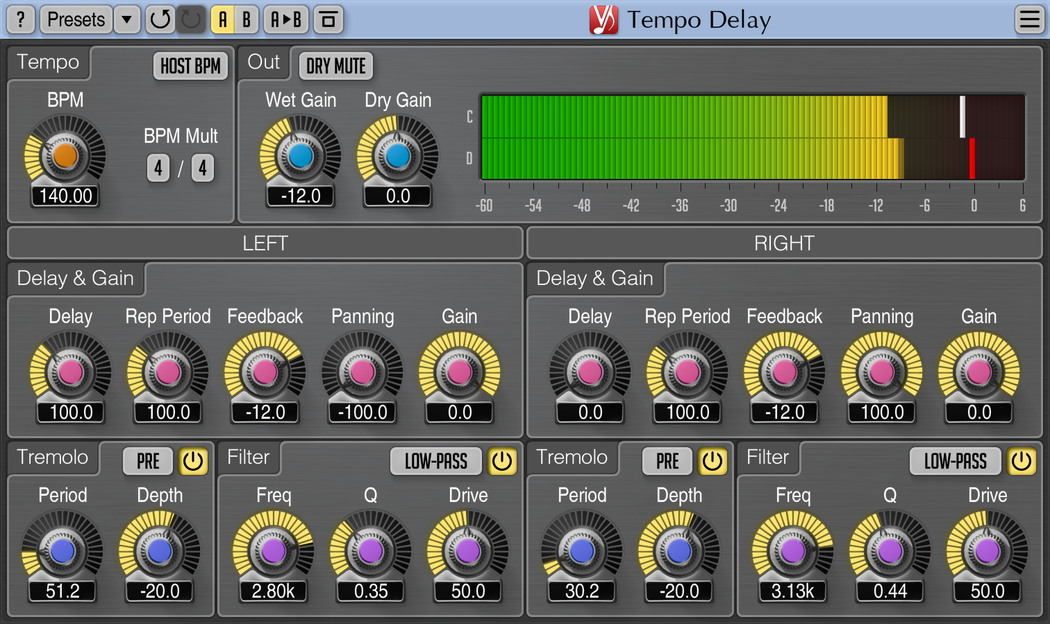Click the BPM value field 140.00
This screenshot has height=624, width=1050.
coord(66,196)
